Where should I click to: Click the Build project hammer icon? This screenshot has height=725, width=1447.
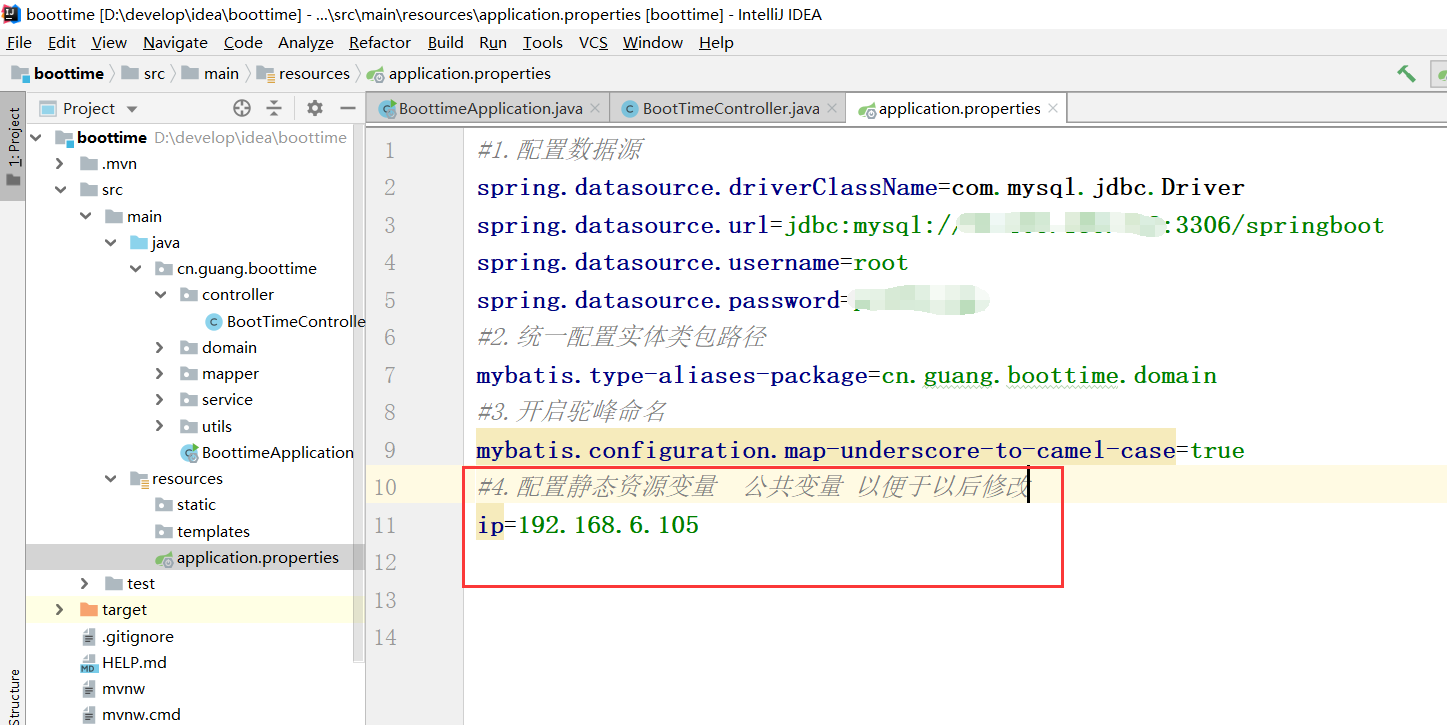pyautogui.click(x=1406, y=73)
